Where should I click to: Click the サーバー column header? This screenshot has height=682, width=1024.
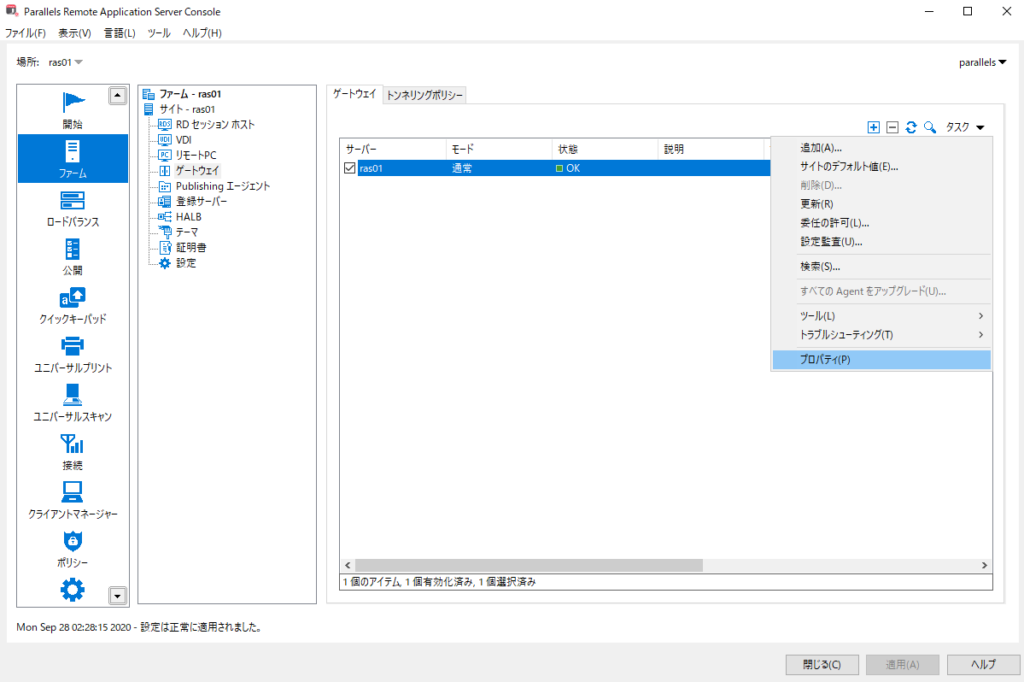click(x=393, y=150)
